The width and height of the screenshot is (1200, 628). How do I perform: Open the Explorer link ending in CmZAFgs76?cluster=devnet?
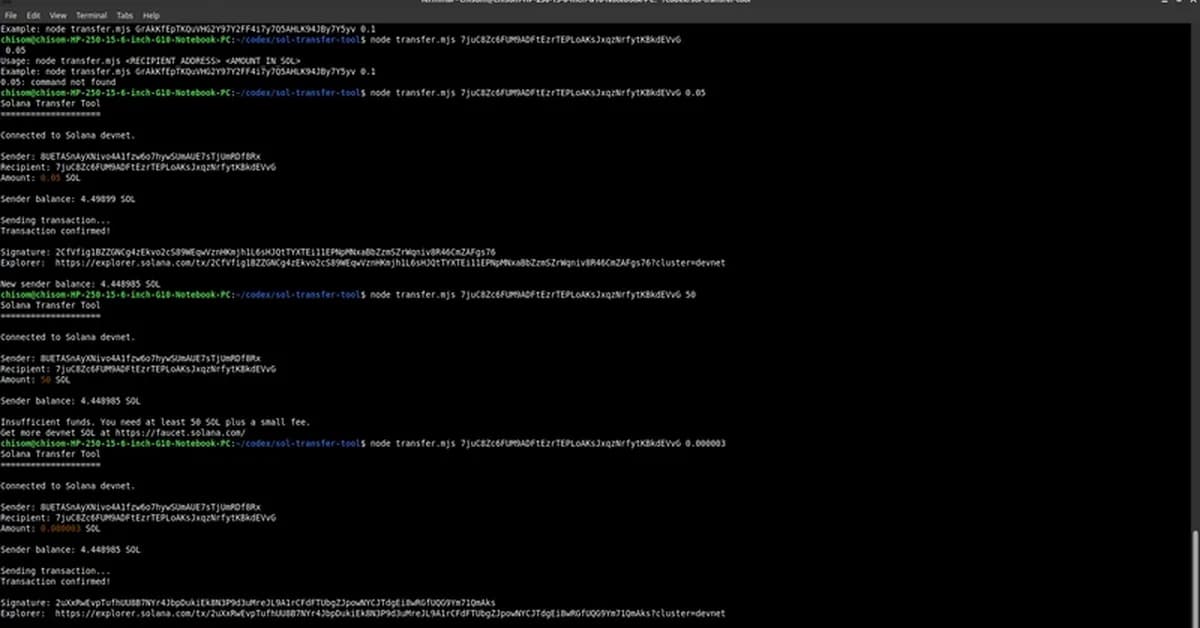[x=390, y=263]
